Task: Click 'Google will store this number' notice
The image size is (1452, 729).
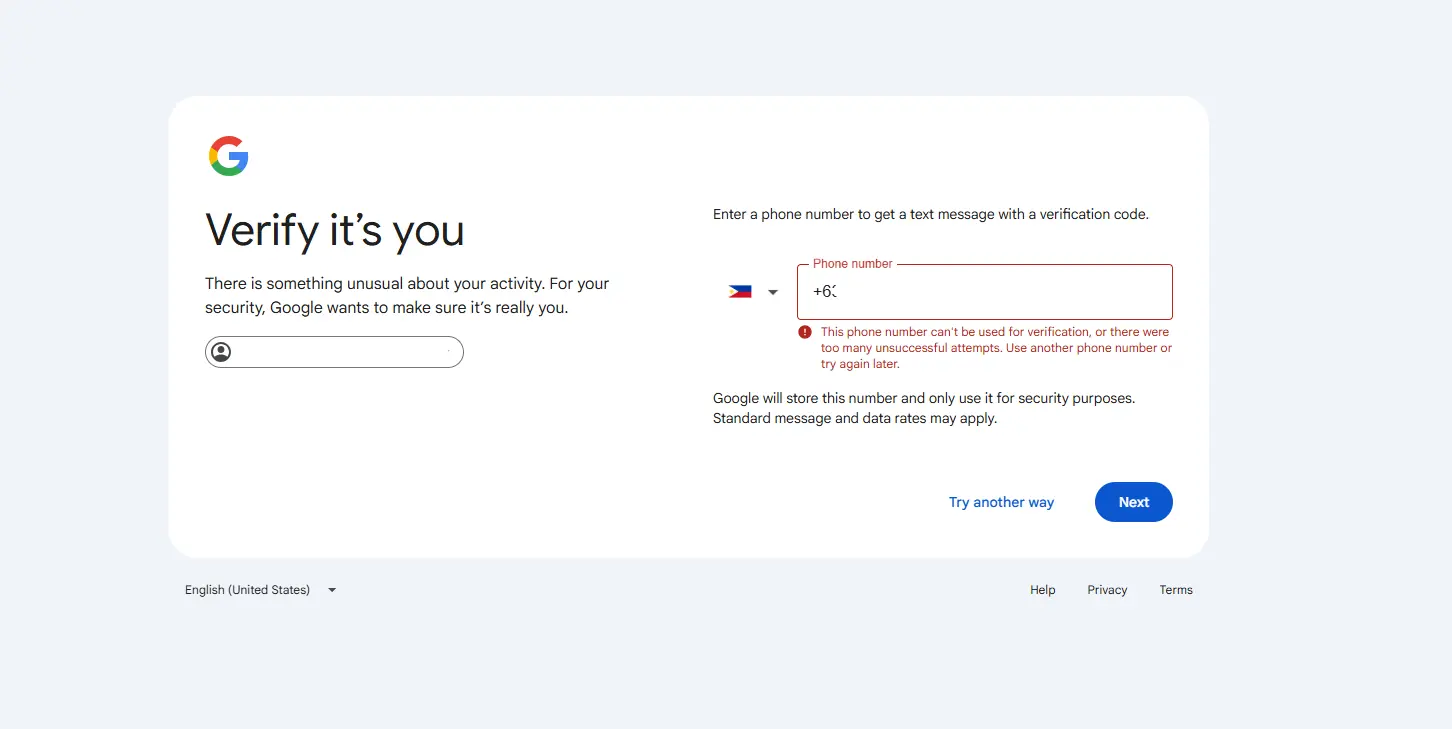Action: 924,408
